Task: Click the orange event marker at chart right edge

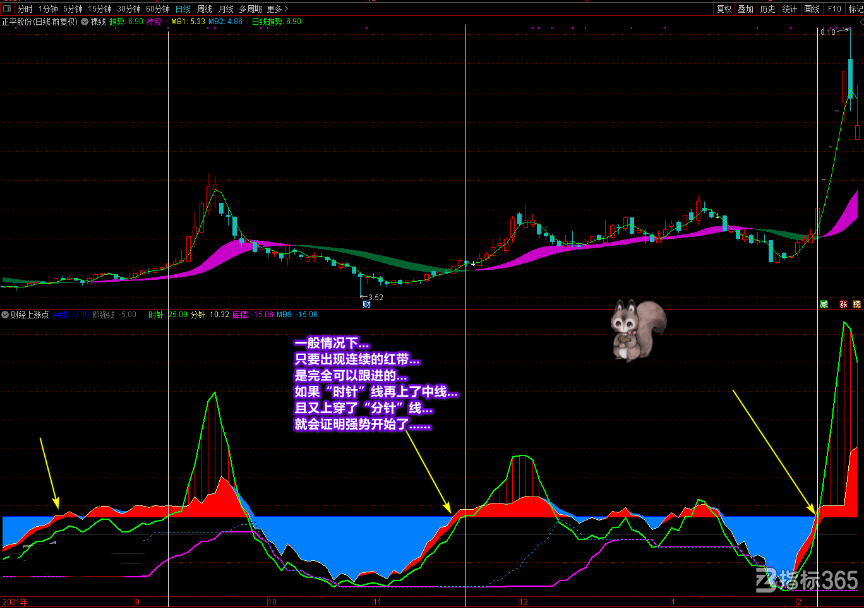Action: (857, 305)
